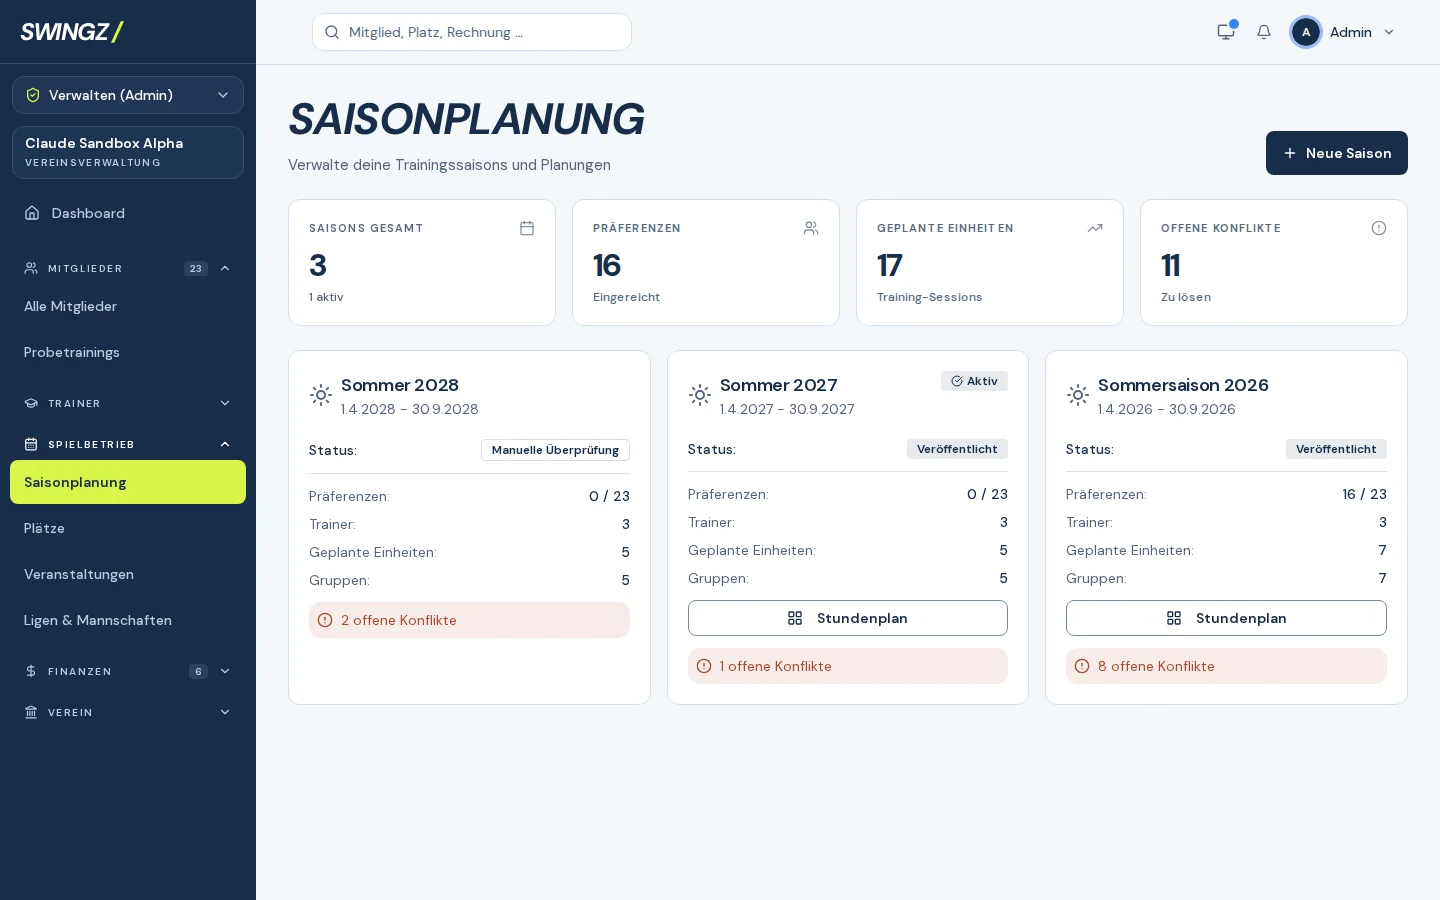This screenshot has width=1440, height=900.
Task: Open Ligen & Mannschaften
Action: click(x=128, y=620)
